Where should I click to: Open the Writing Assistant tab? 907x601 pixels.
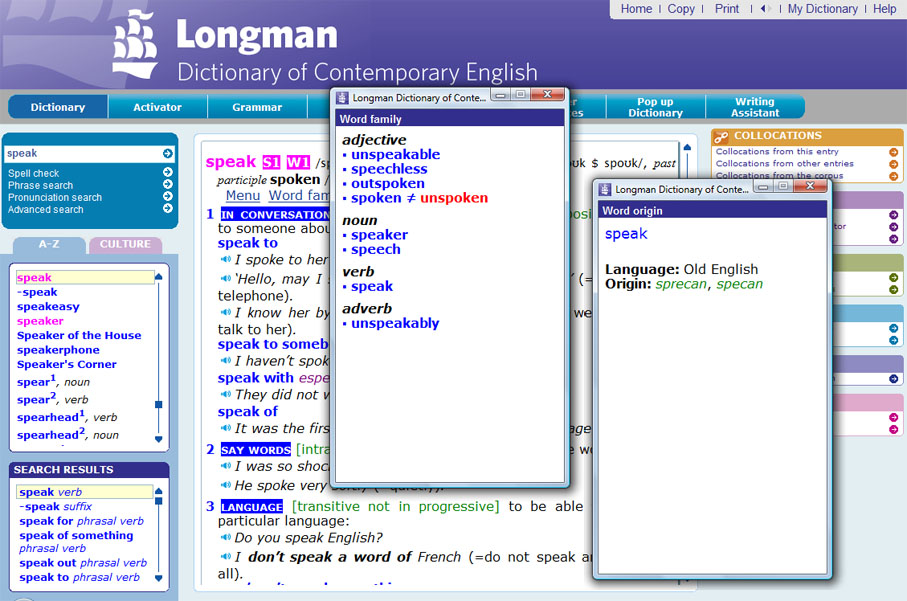754,107
